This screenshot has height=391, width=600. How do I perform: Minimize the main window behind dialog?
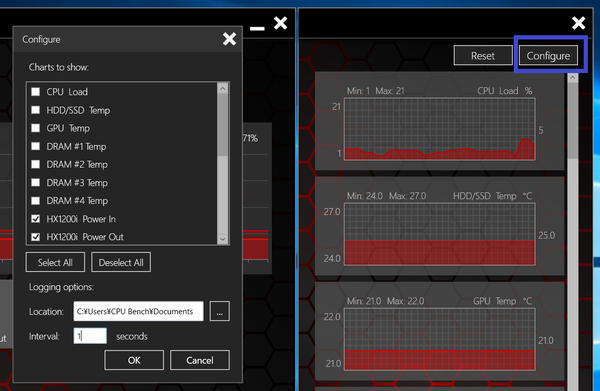point(257,28)
